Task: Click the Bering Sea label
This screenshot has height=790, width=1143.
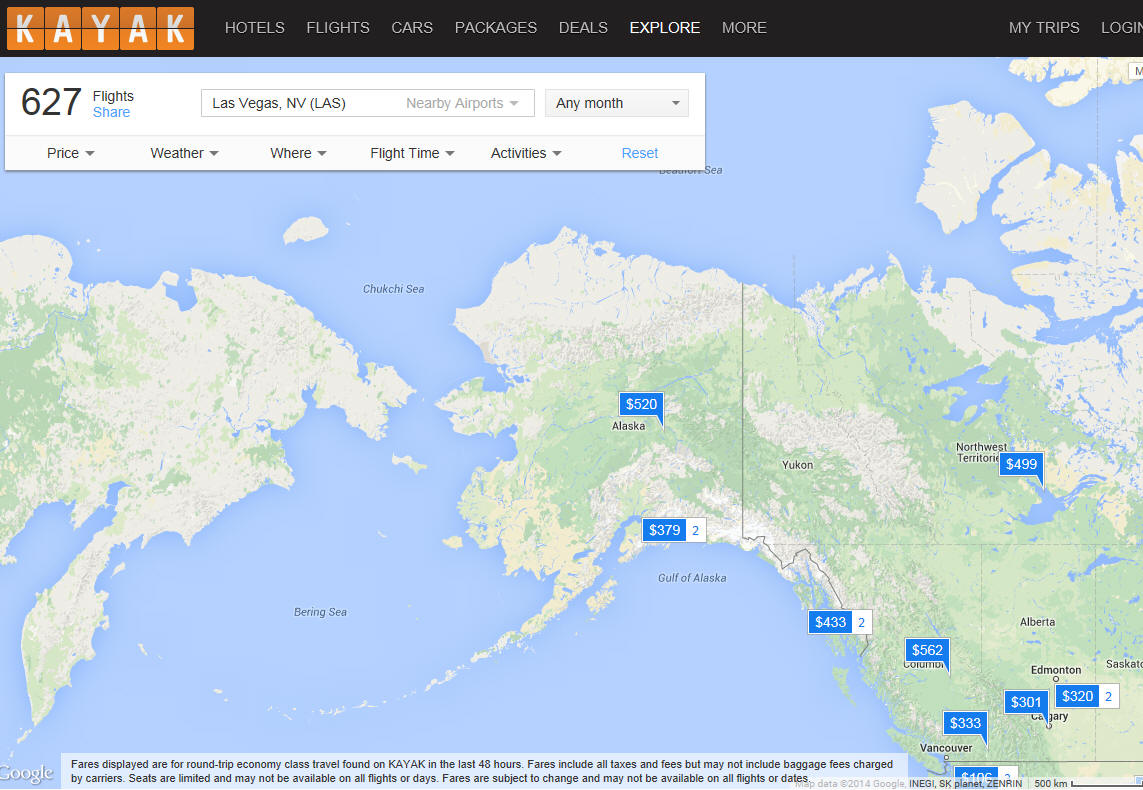Action: [320, 612]
